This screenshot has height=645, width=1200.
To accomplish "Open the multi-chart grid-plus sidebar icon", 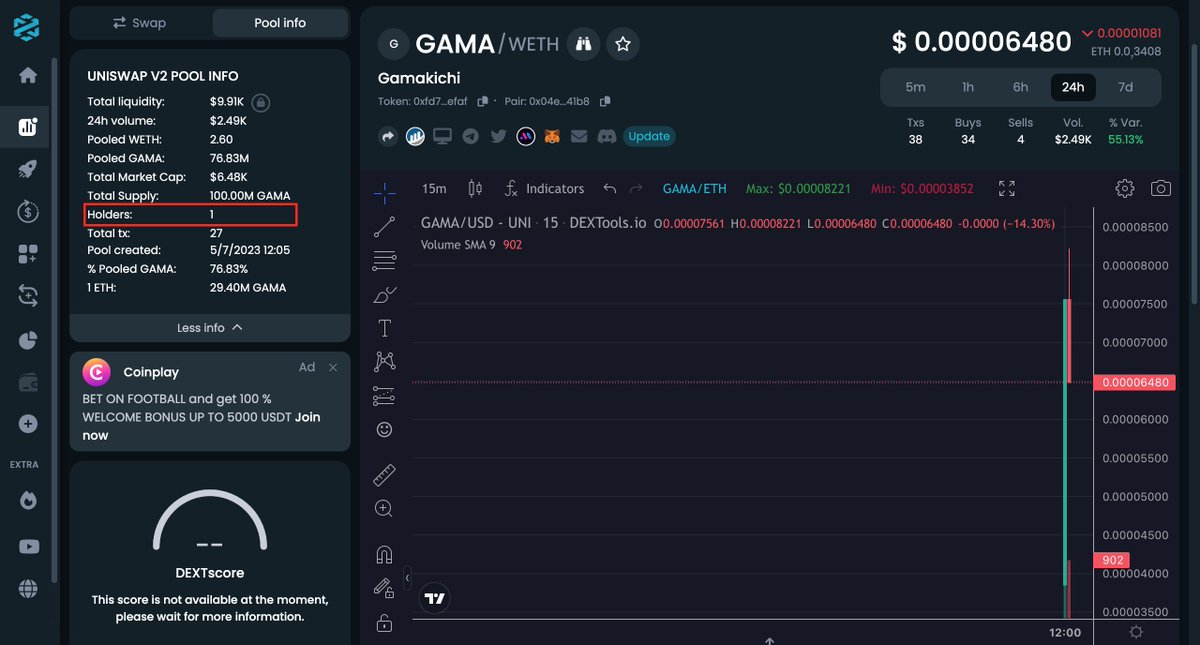I will tap(28, 254).
